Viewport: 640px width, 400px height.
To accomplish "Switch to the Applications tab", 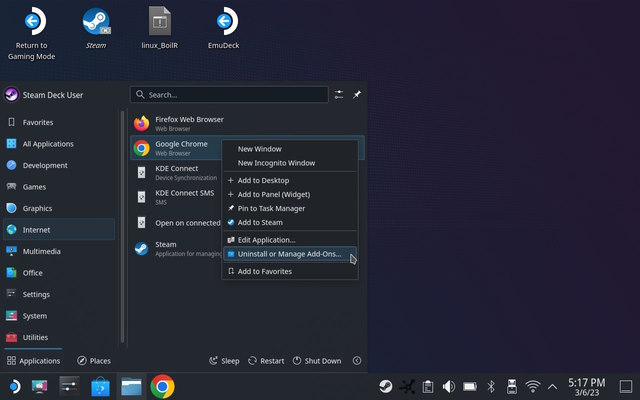I will click(33, 361).
